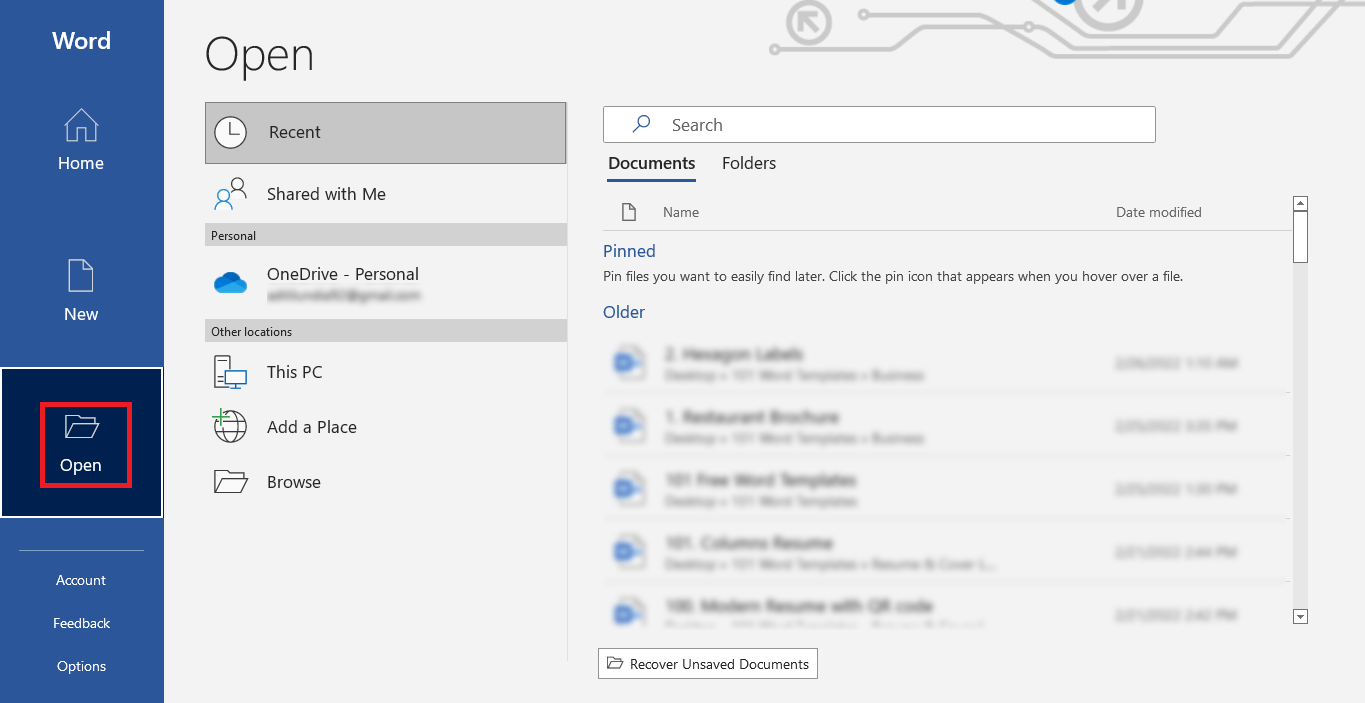Select the Recent clock icon

231,132
